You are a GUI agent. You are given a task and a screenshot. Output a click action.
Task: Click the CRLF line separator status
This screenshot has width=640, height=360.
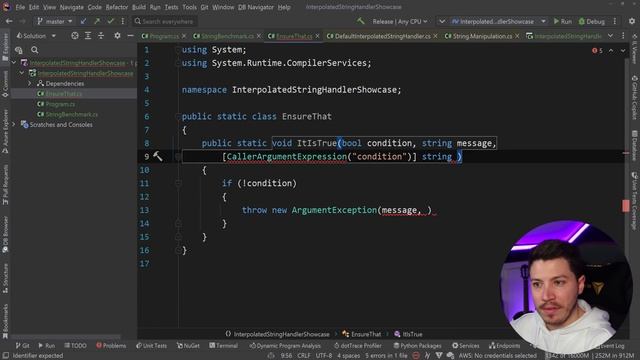[x=304, y=356]
